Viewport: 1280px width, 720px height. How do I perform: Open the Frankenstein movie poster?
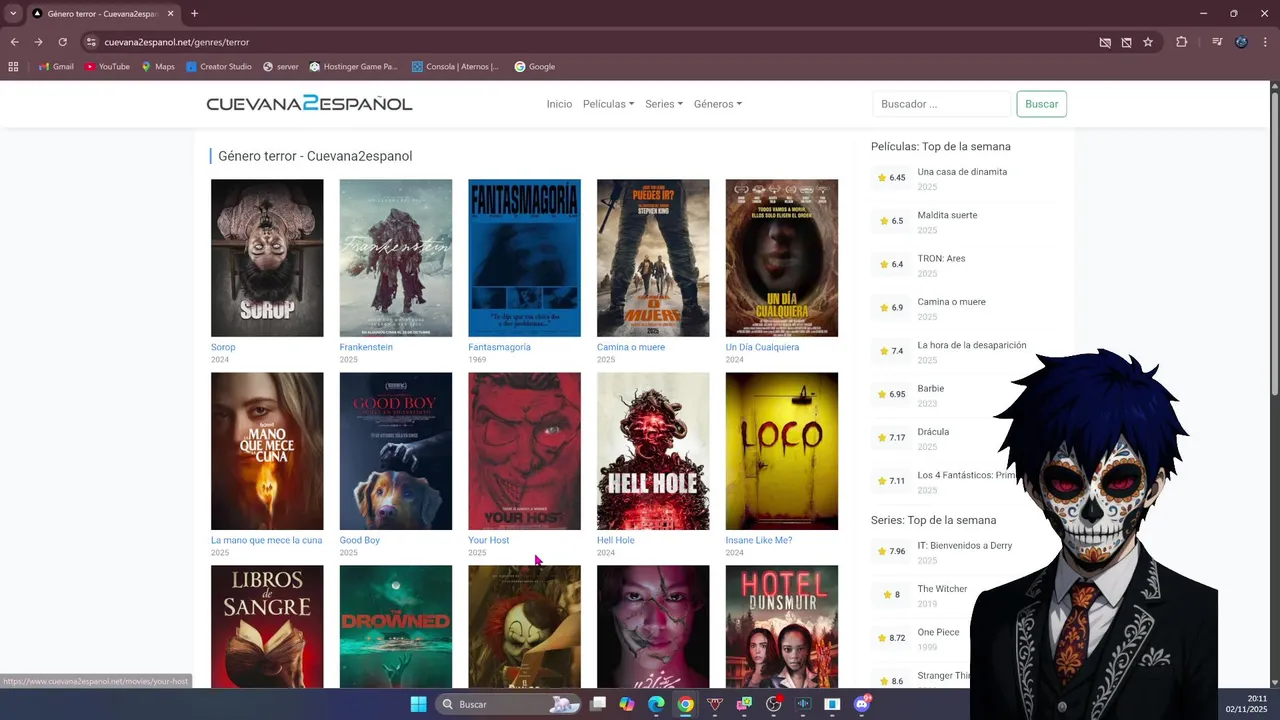point(396,258)
